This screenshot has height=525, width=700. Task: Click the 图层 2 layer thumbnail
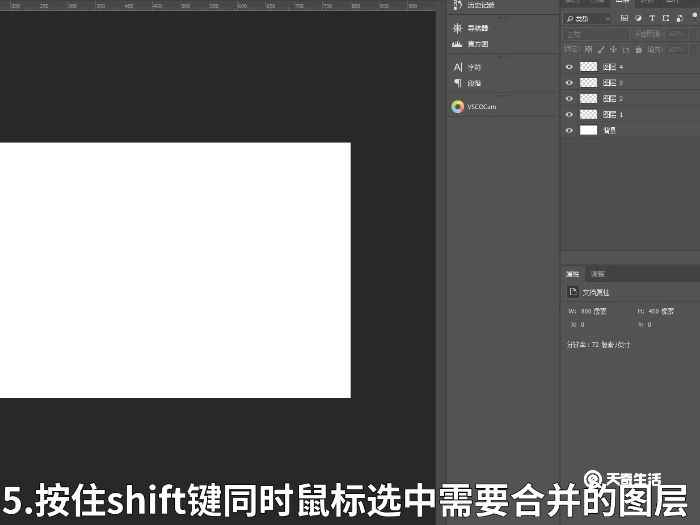(x=588, y=99)
